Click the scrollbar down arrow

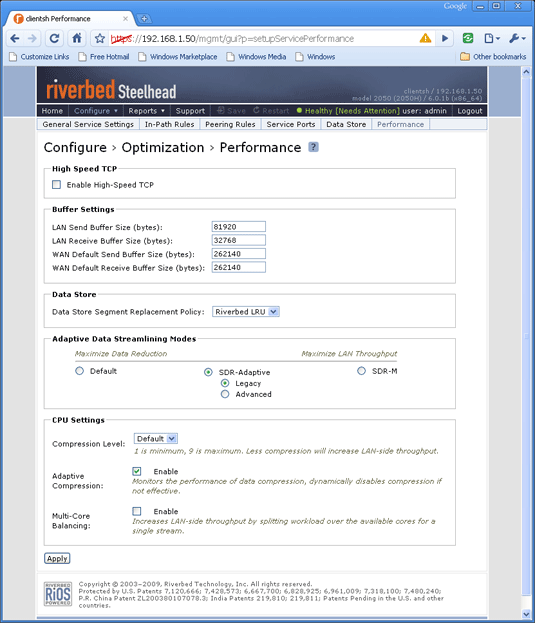(526, 613)
